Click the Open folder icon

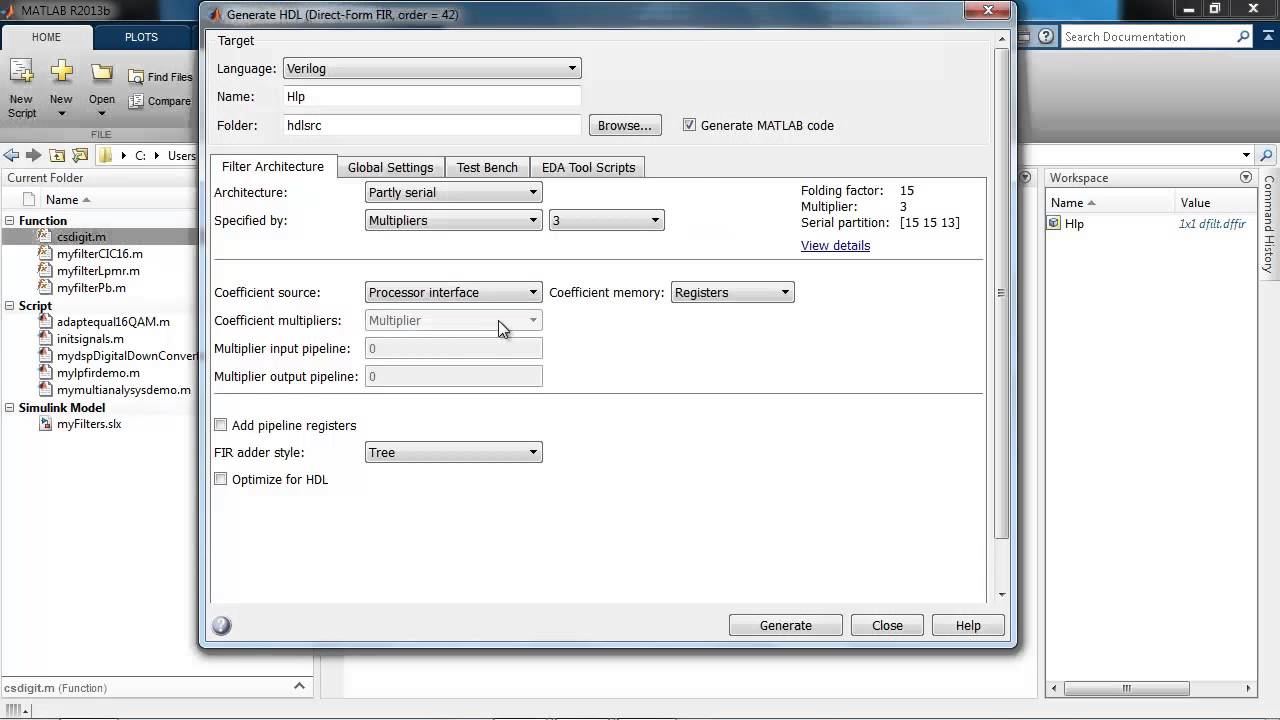tap(102, 73)
